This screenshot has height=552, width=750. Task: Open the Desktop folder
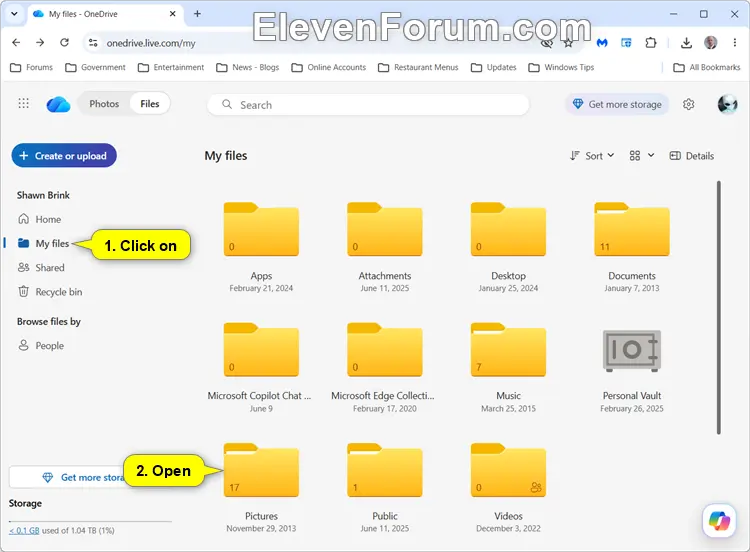(508, 230)
